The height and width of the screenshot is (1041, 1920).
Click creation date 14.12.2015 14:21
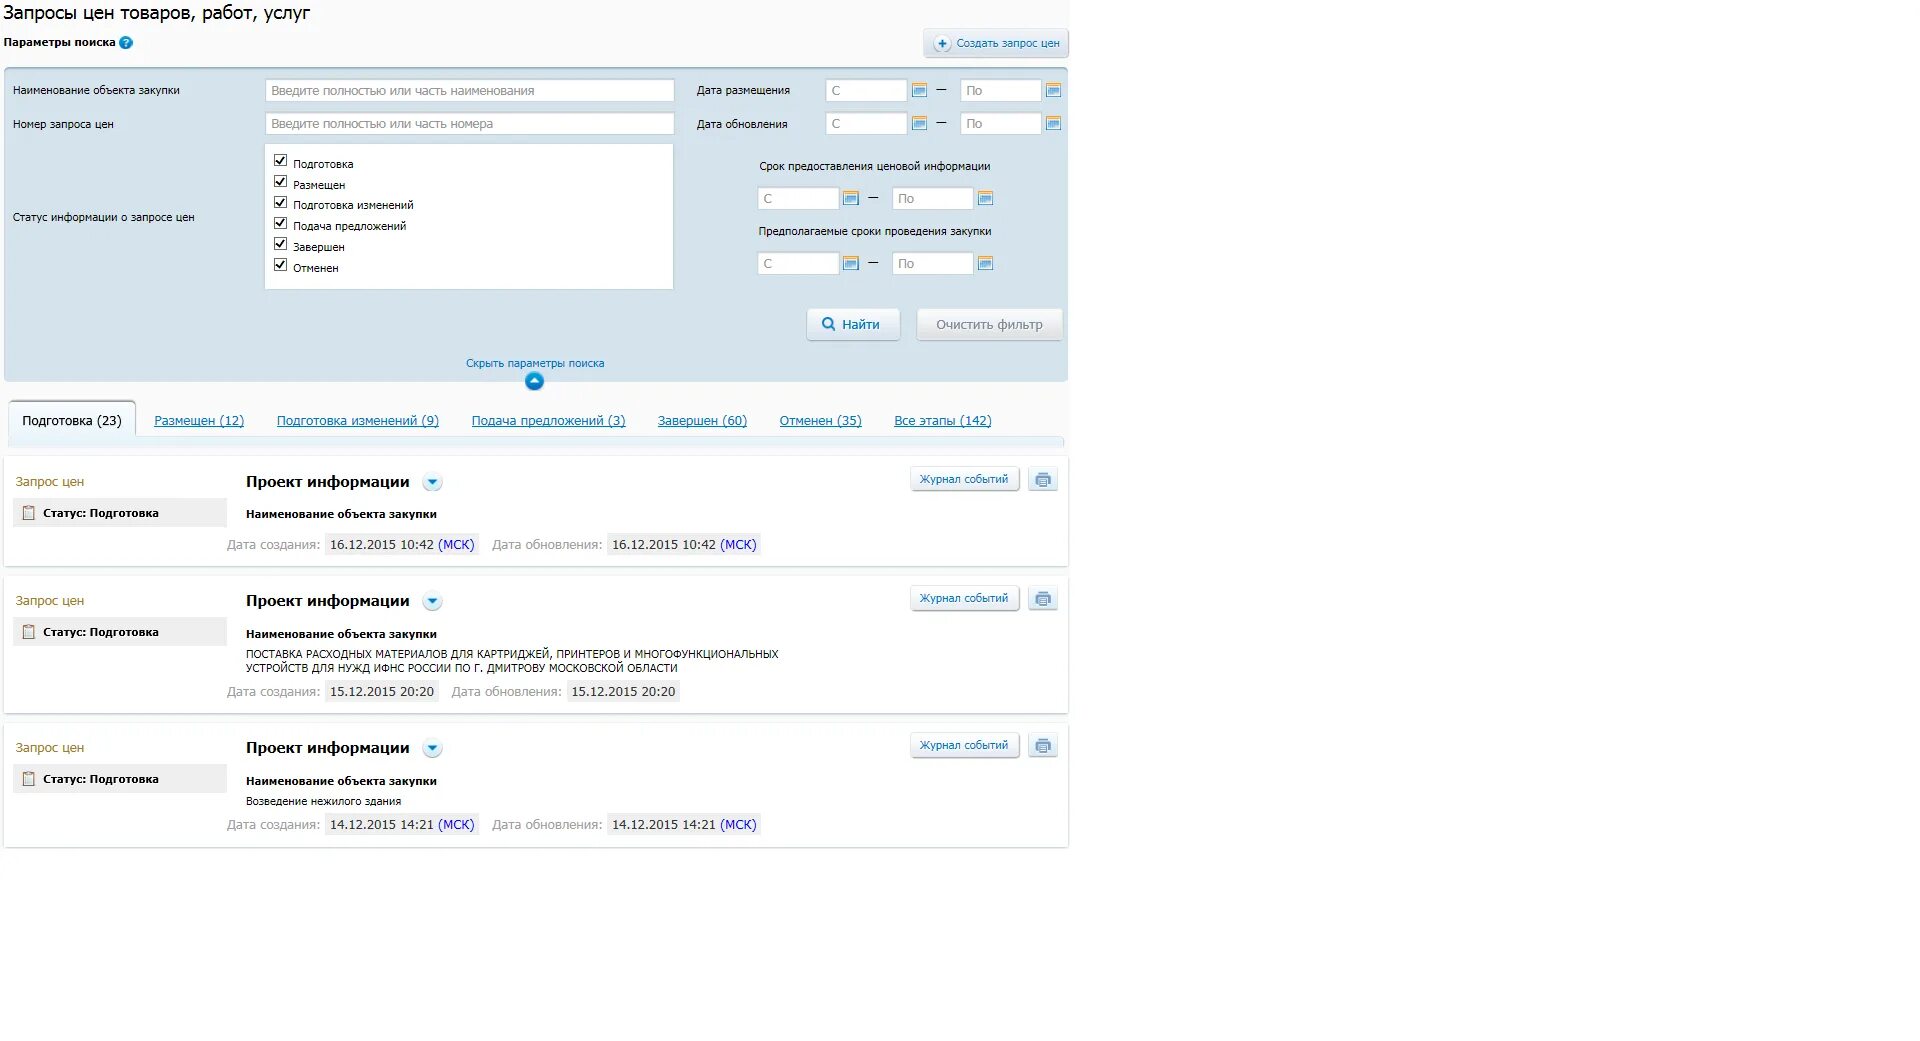(x=402, y=825)
